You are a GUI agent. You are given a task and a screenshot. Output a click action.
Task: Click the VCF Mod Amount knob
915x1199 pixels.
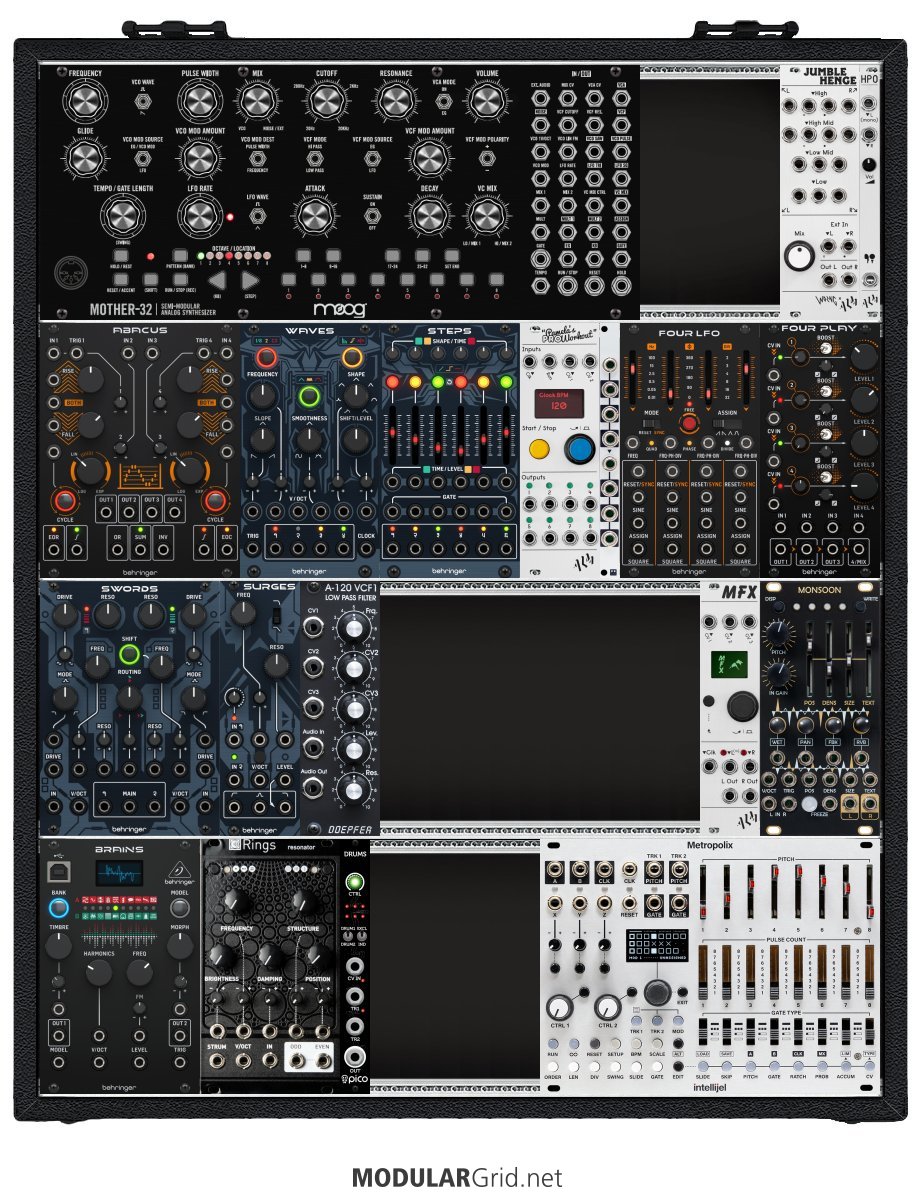pos(430,158)
